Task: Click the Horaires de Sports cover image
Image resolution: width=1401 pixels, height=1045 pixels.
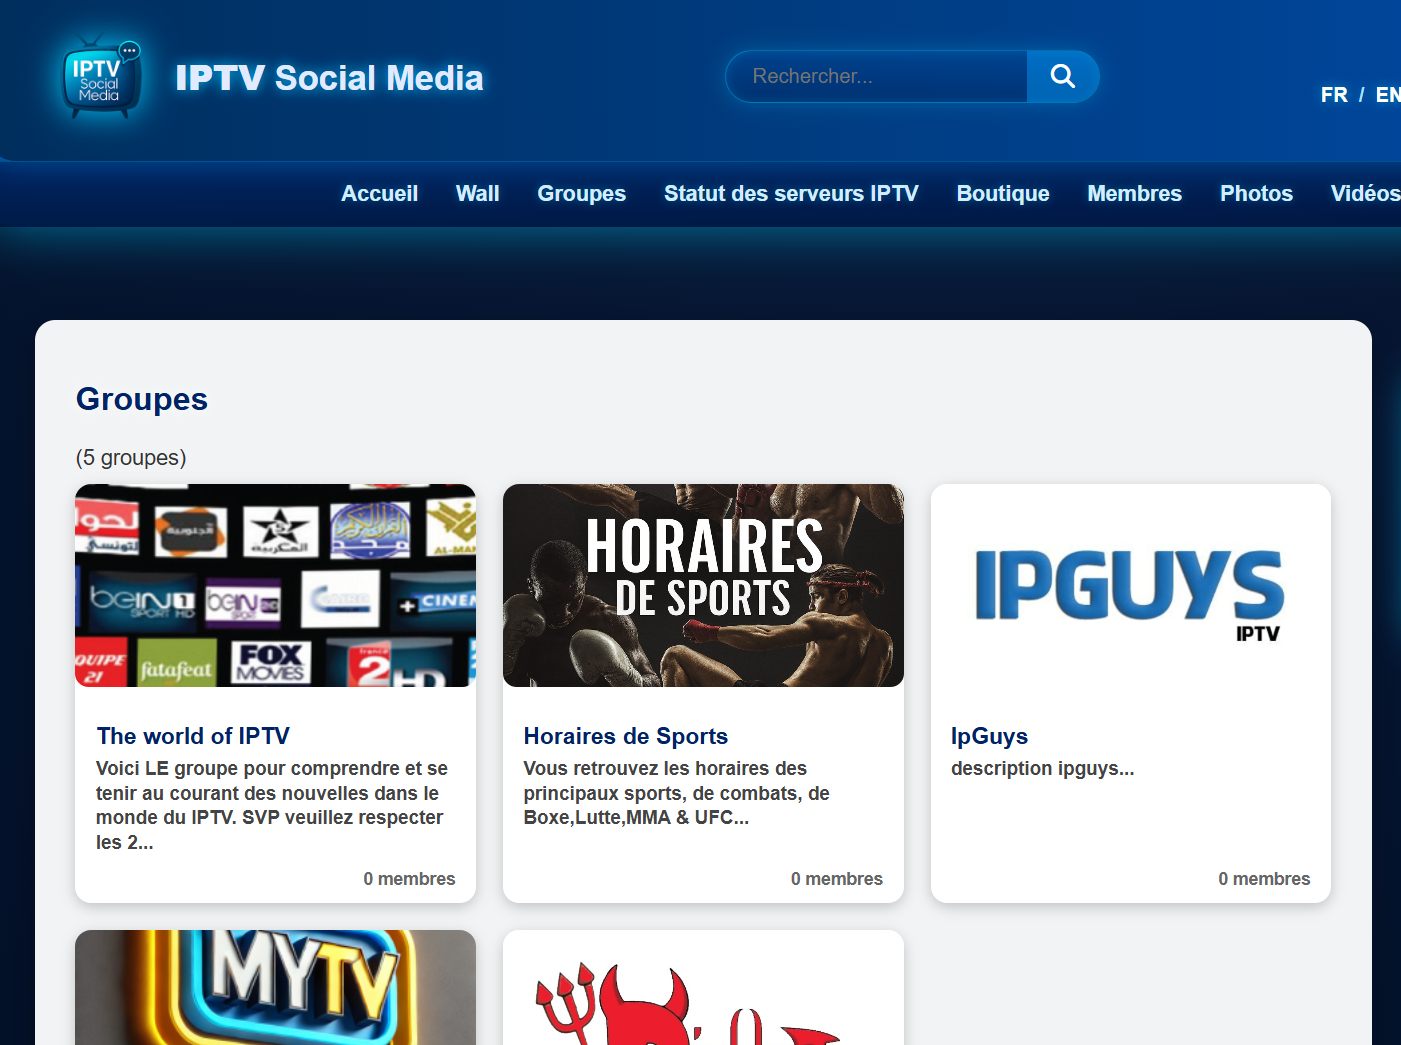Action: 703,585
